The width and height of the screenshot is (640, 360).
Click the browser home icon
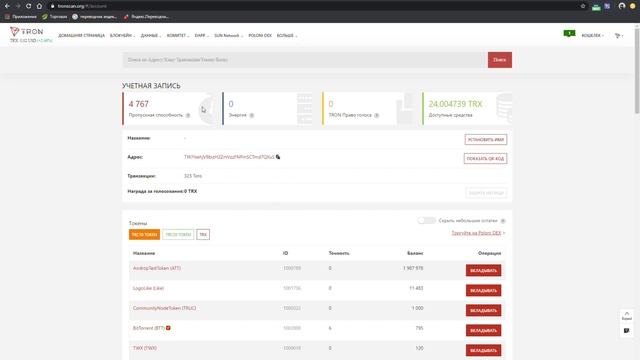[39, 6]
